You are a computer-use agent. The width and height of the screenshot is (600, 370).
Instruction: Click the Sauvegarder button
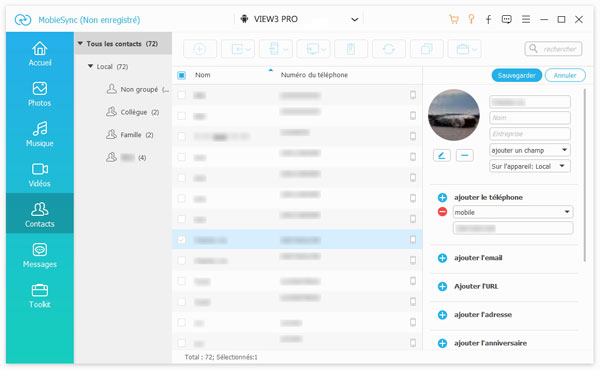(517, 75)
